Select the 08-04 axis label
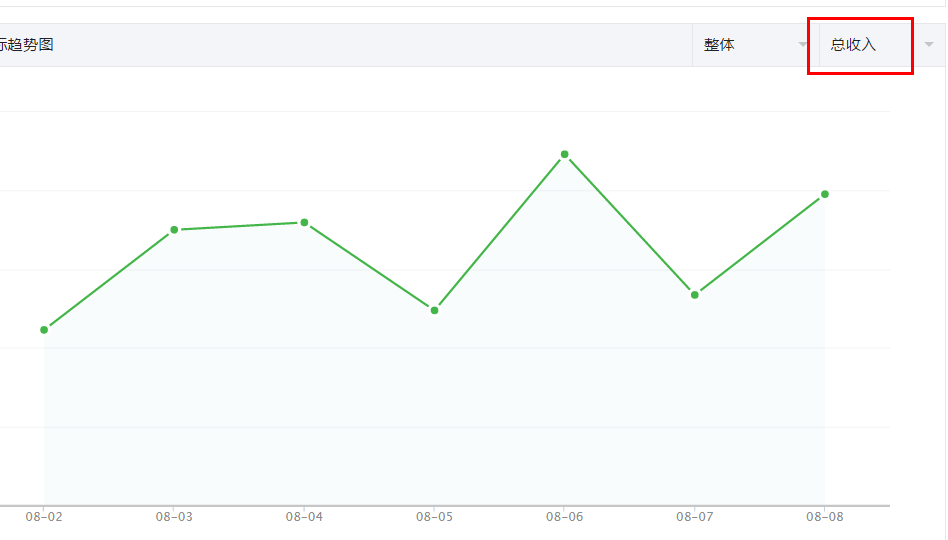948x540 pixels. (304, 517)
